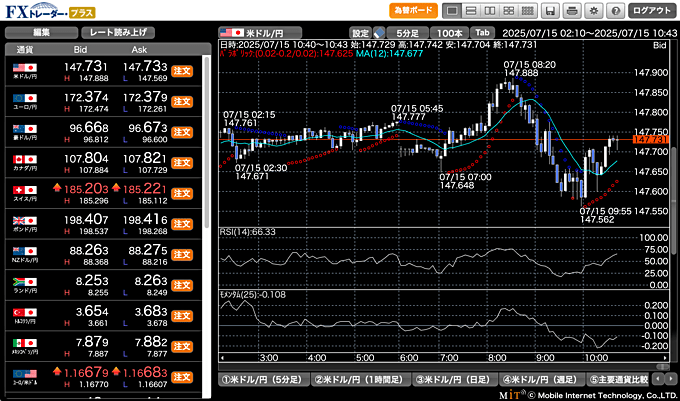Screen dimensions: 680x401
Task: Click the USD/JPY flag icon in rate list
Action: [x=25, y=68]
